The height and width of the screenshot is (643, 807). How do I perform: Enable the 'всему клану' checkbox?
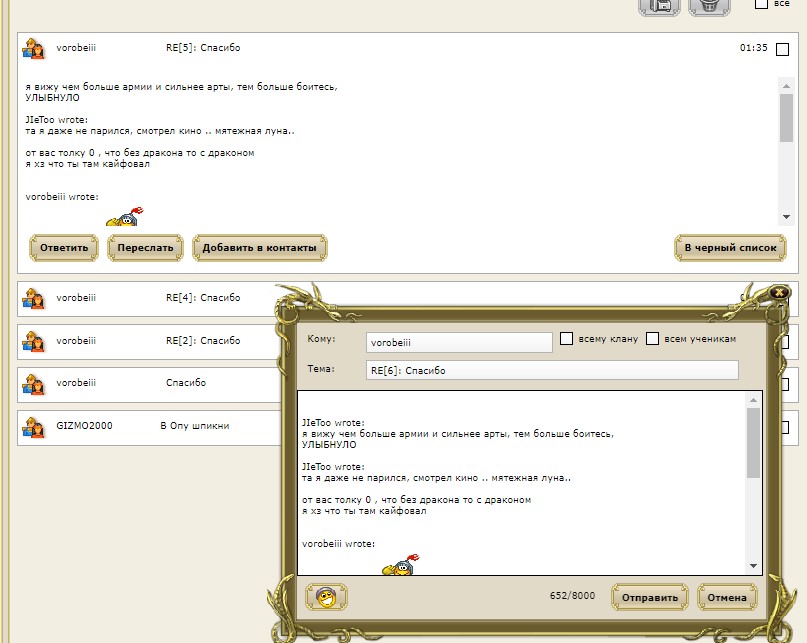pyautogui.click(x=566, y=339)
